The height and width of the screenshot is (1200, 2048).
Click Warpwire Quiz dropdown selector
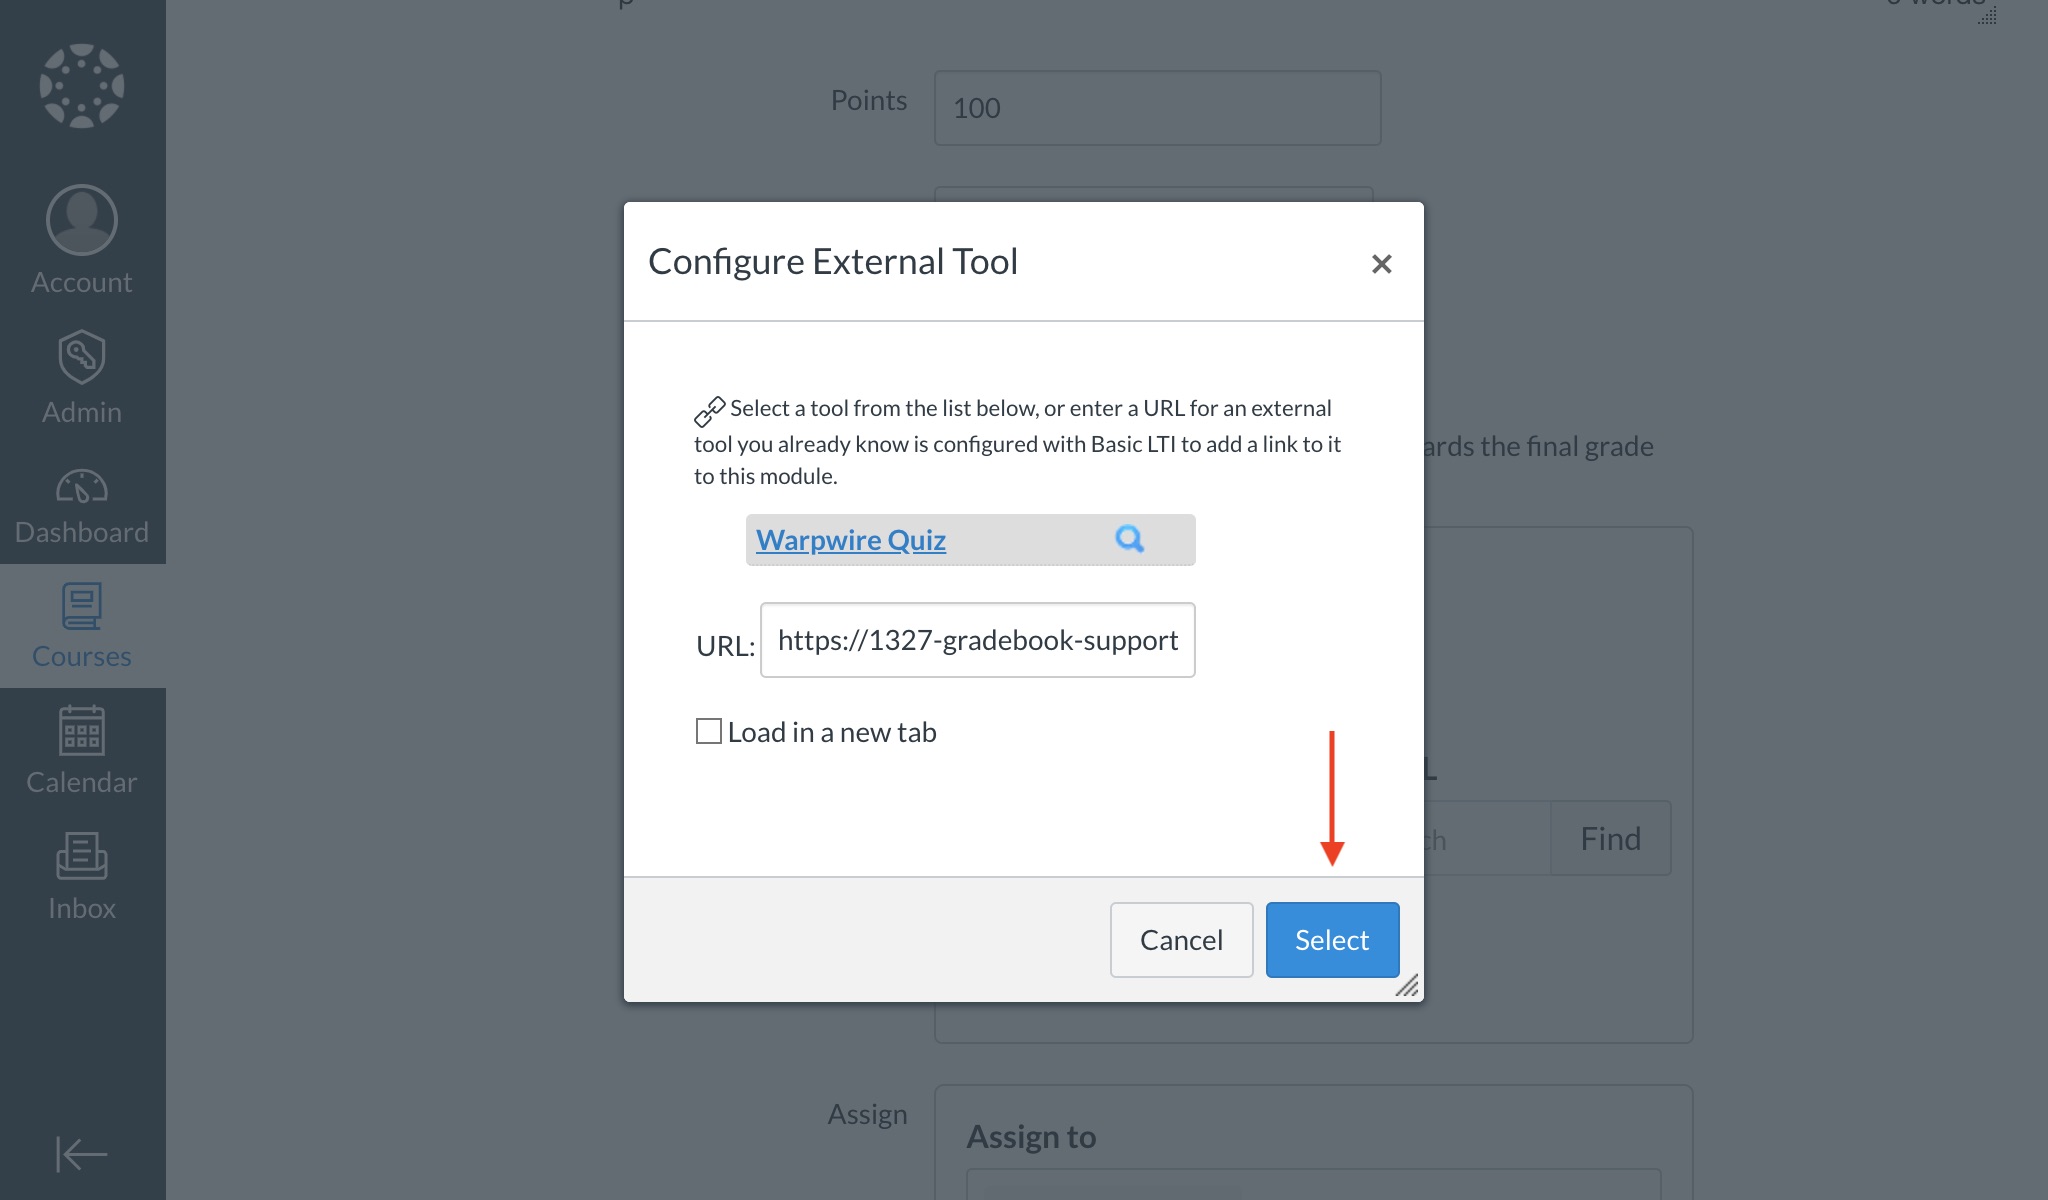click(x=971, y=540)
